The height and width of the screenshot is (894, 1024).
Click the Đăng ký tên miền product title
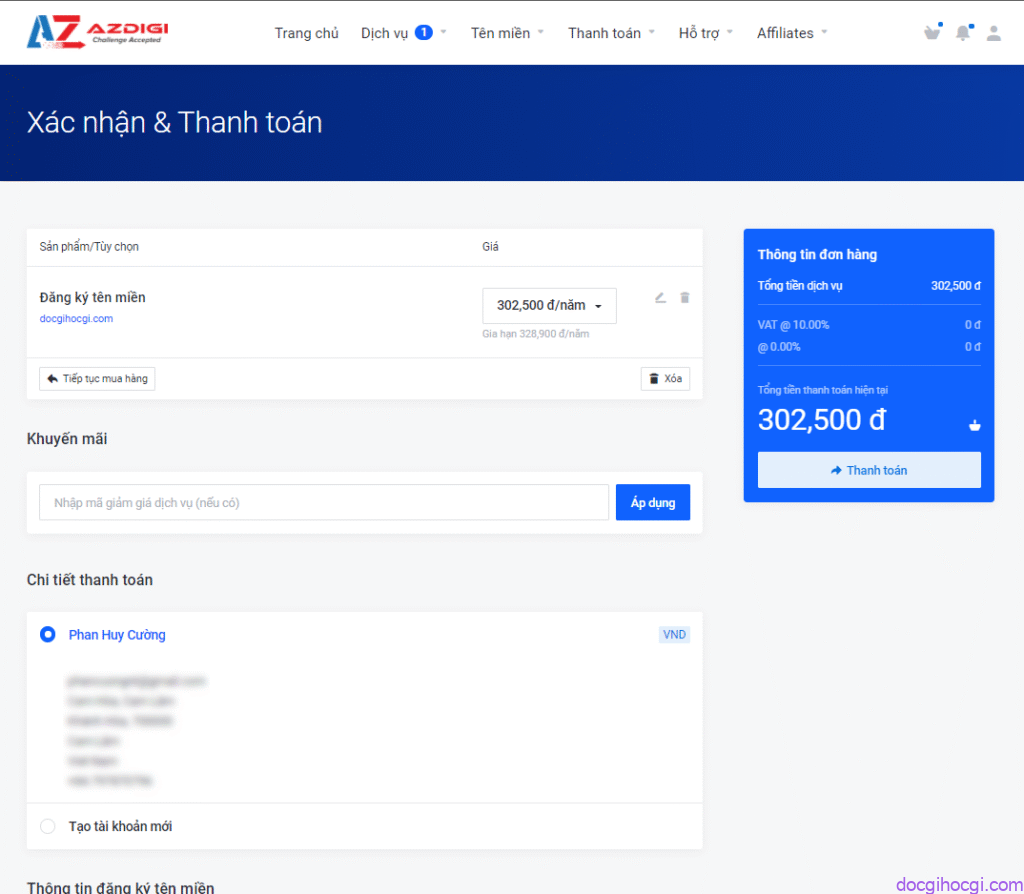[x=93, y=298]
